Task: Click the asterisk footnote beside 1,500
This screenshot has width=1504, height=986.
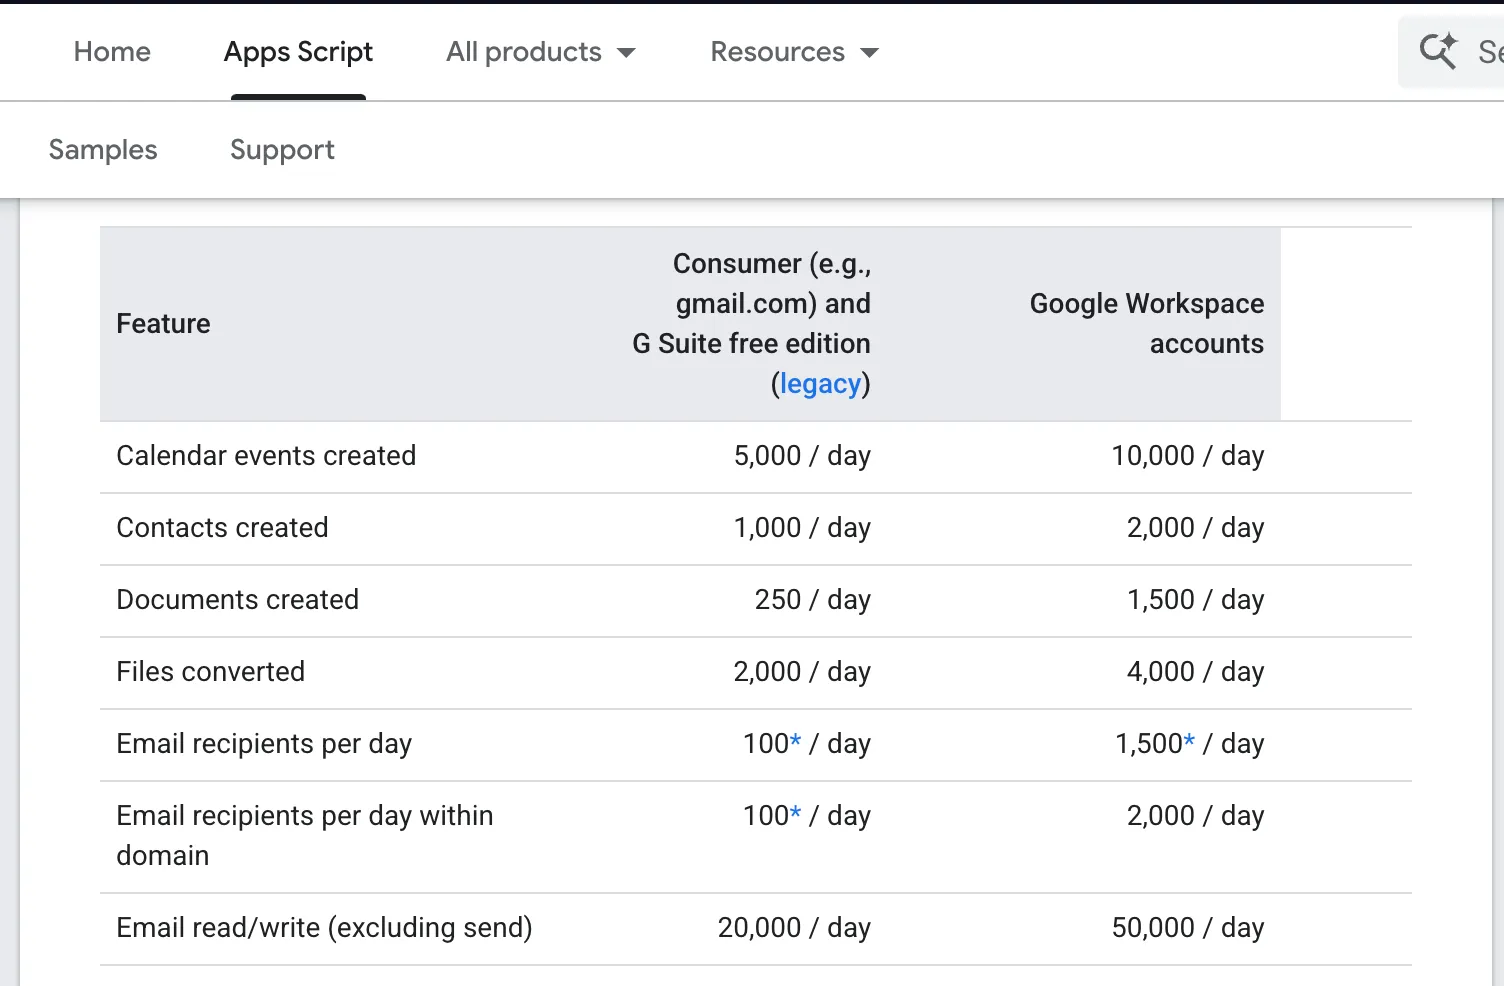Action: [1189, 741]
